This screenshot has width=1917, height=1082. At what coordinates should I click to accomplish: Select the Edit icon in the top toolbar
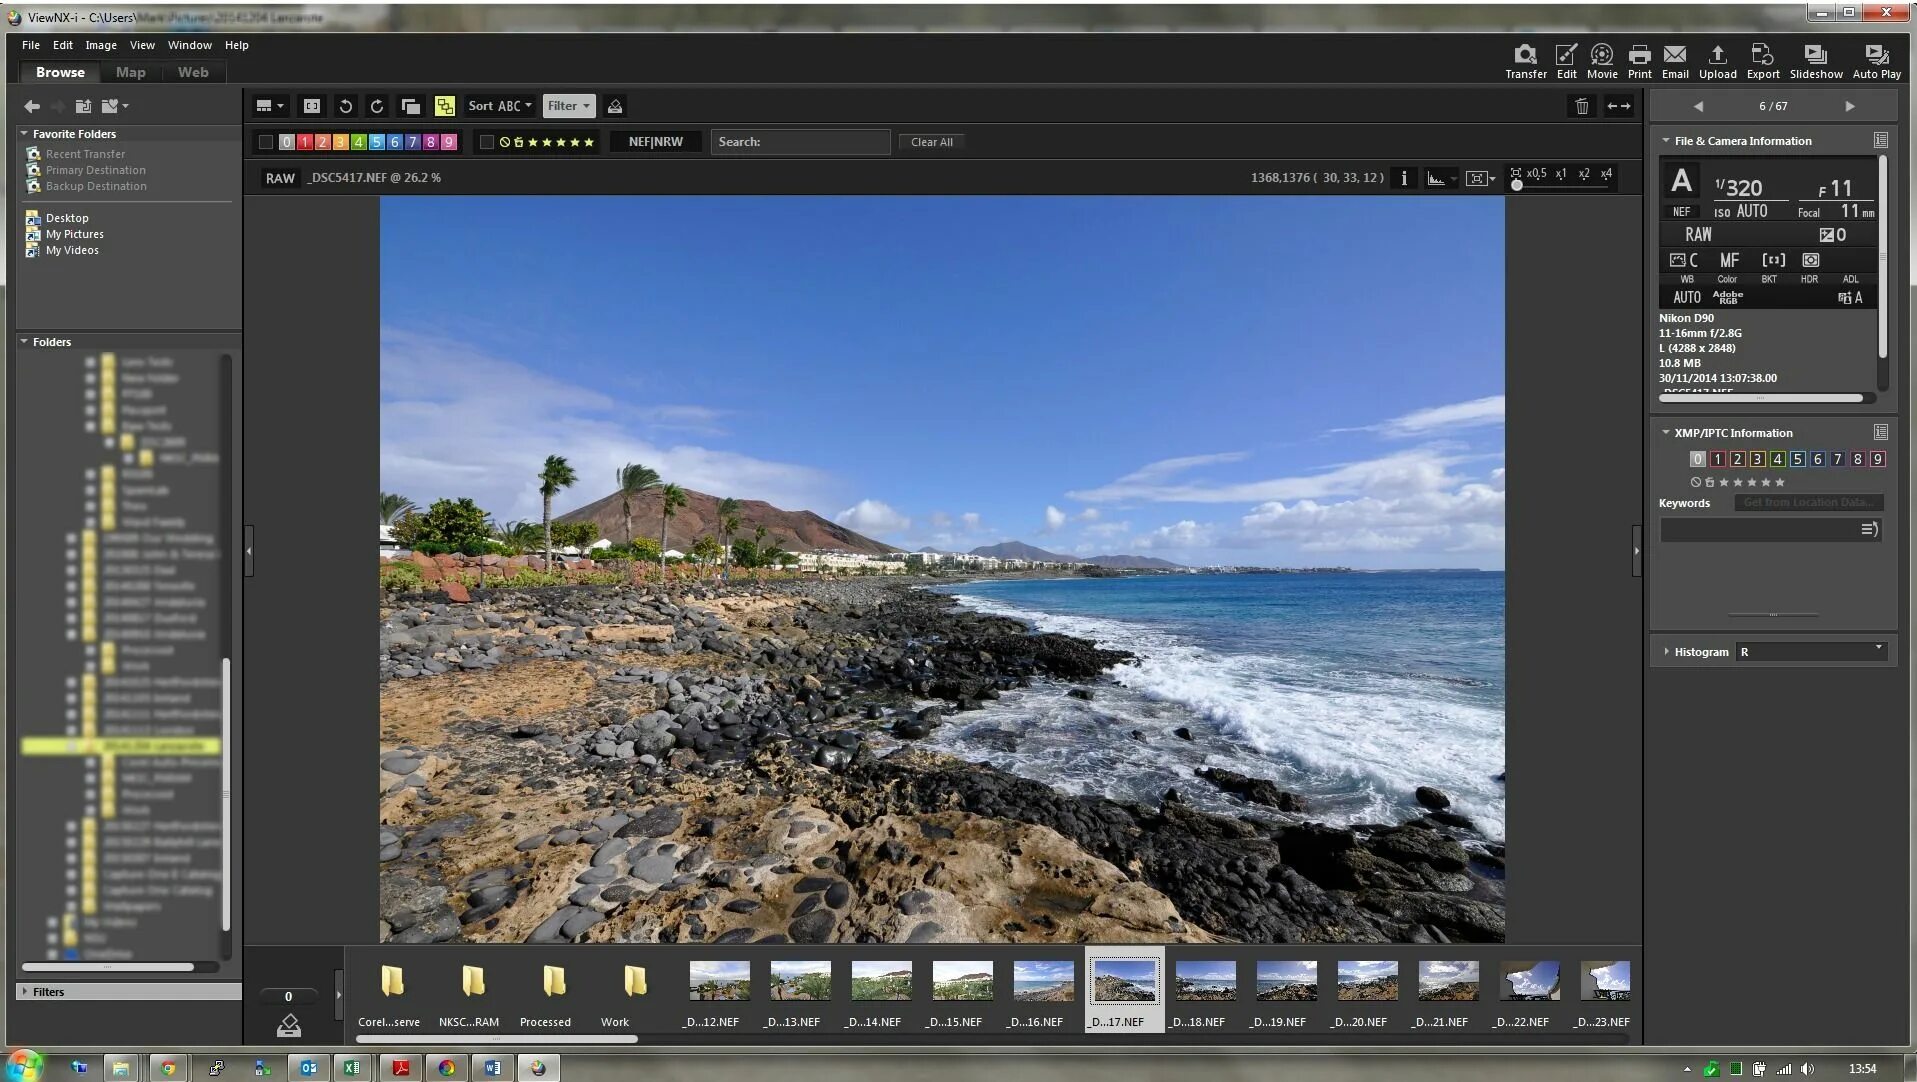click(x=1565, y=60)
